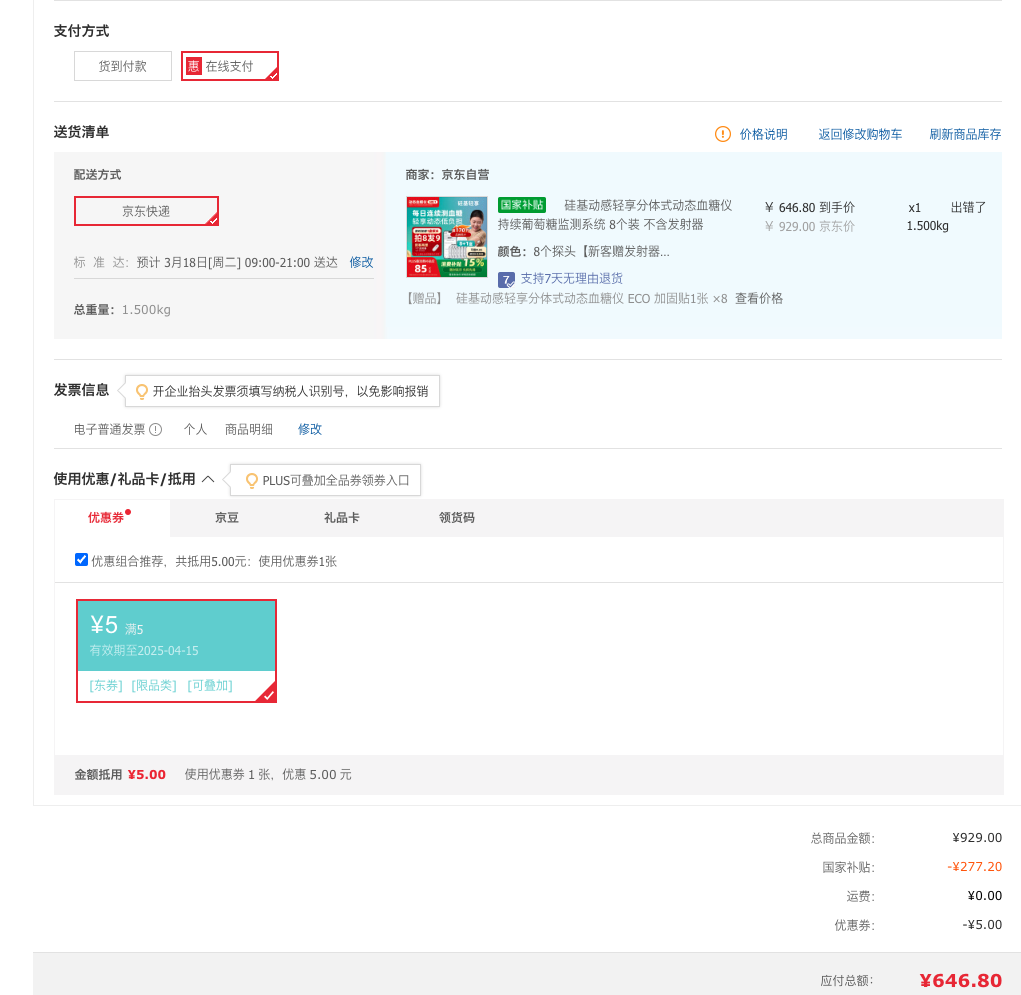Click 金额抵用 ¥5.00 amount
1021x995 pixels.
(147, 775)
